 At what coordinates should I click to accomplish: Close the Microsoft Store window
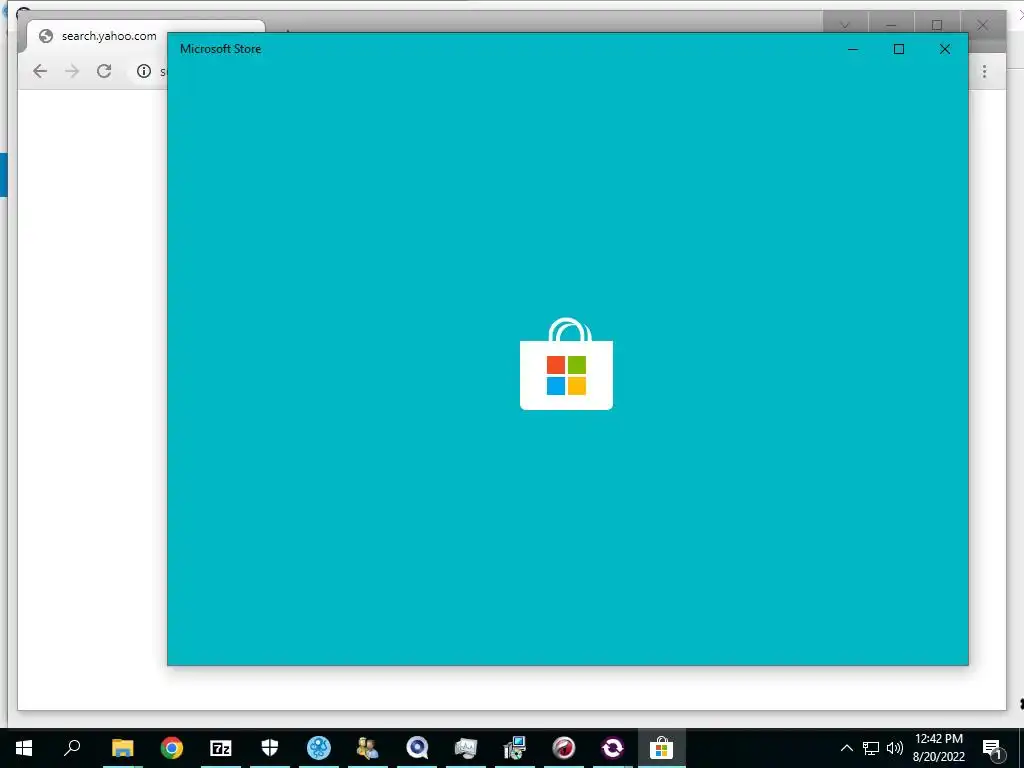click(944, 49)
